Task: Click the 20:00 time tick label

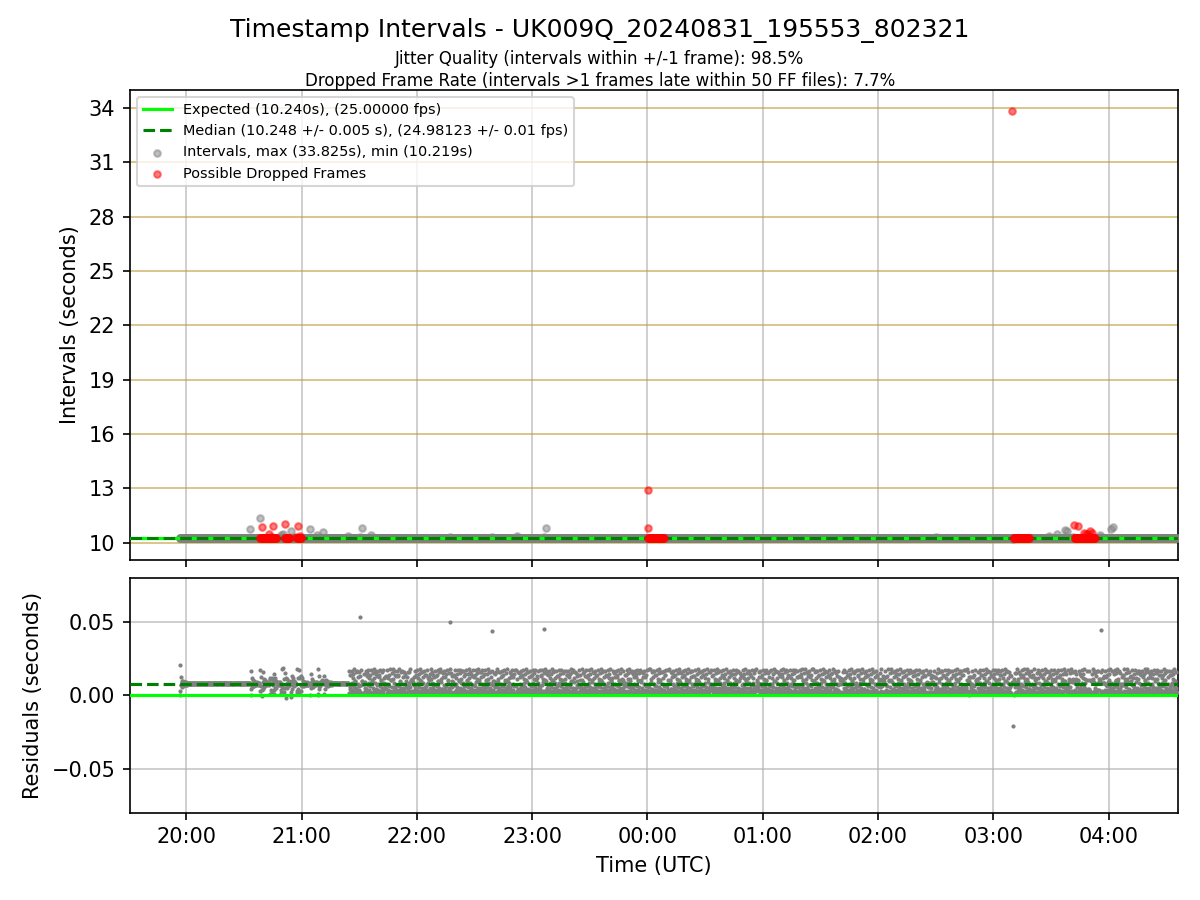Action: (x=186, y=835)
